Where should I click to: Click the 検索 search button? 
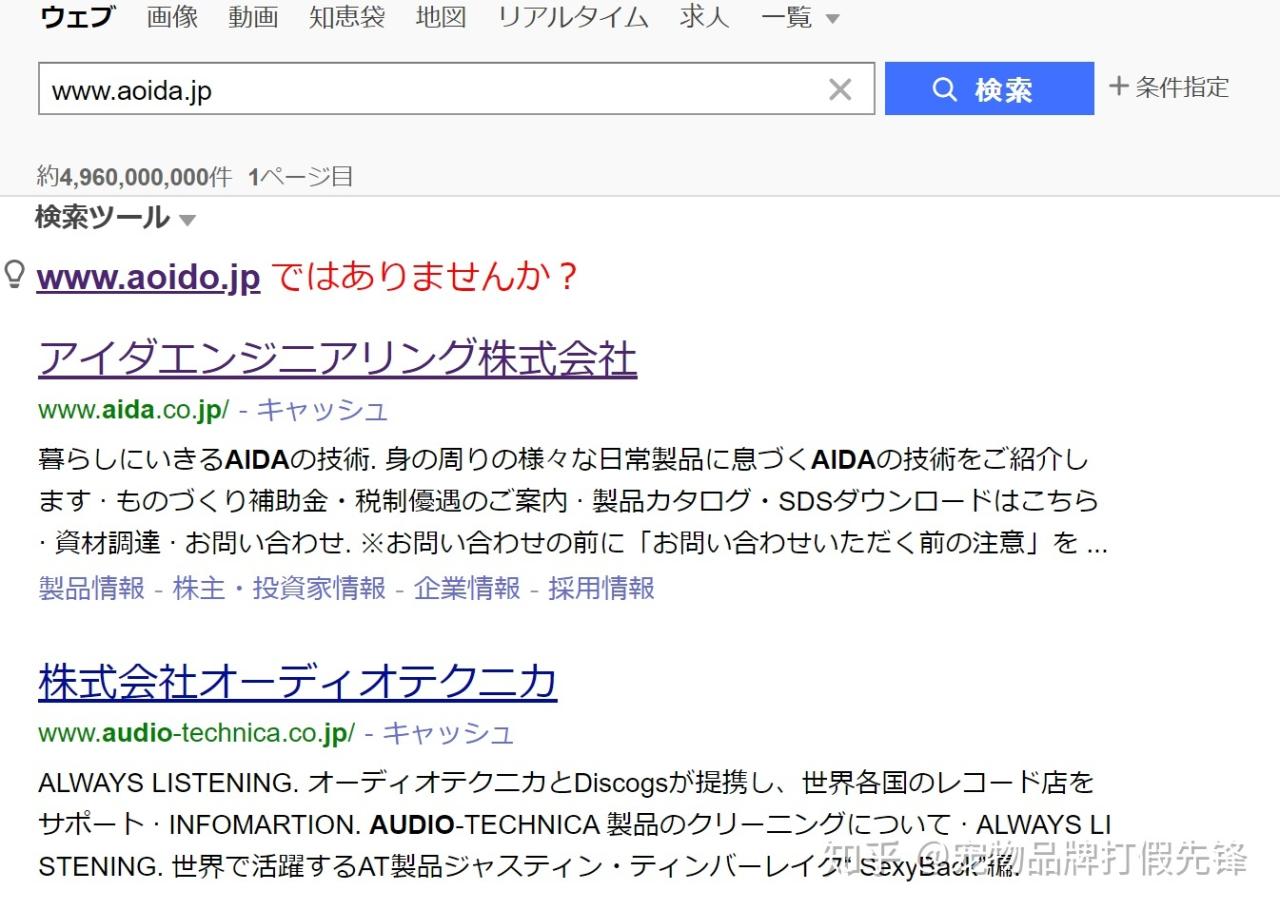989,89
